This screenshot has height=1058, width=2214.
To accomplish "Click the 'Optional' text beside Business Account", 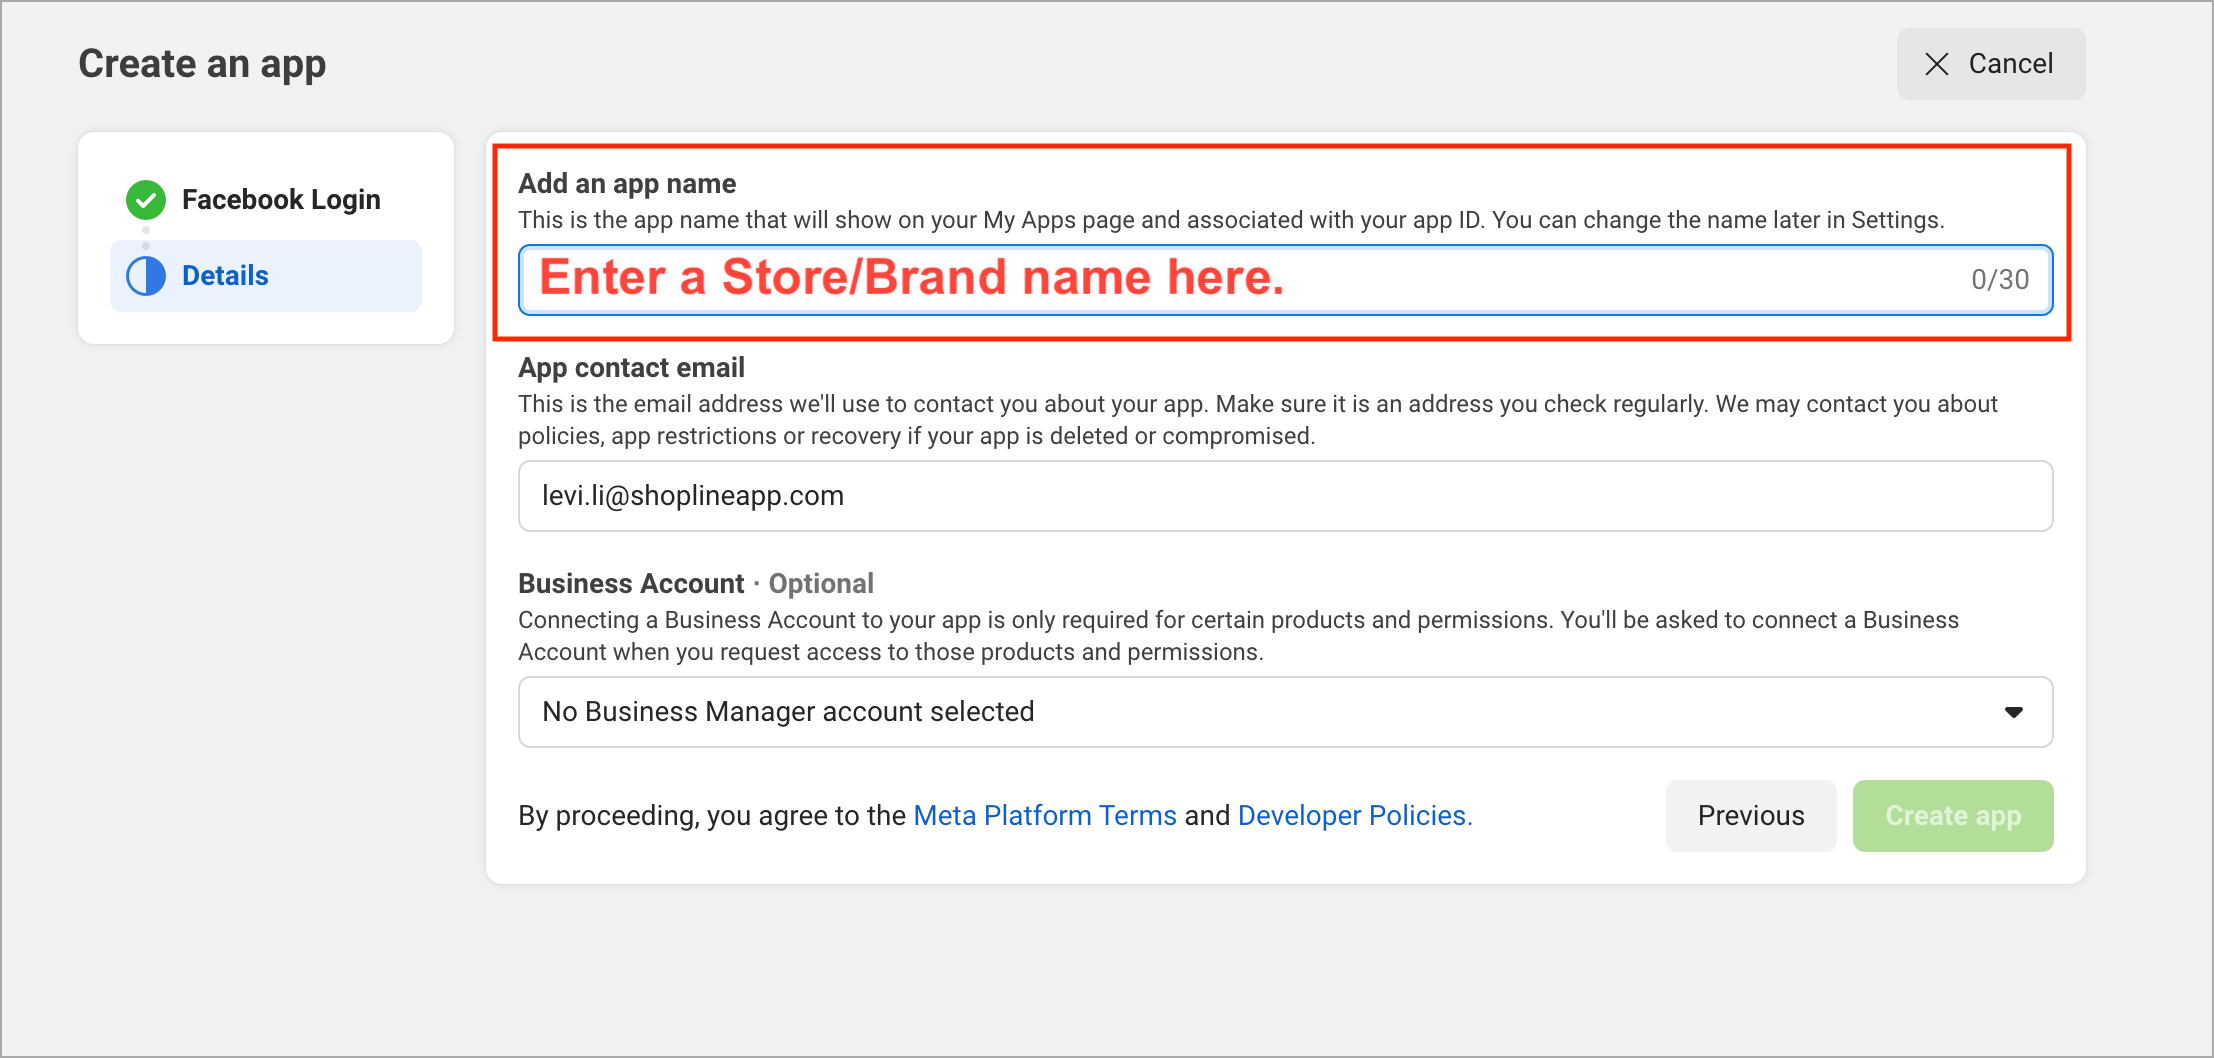I will [x=821, y=584].
